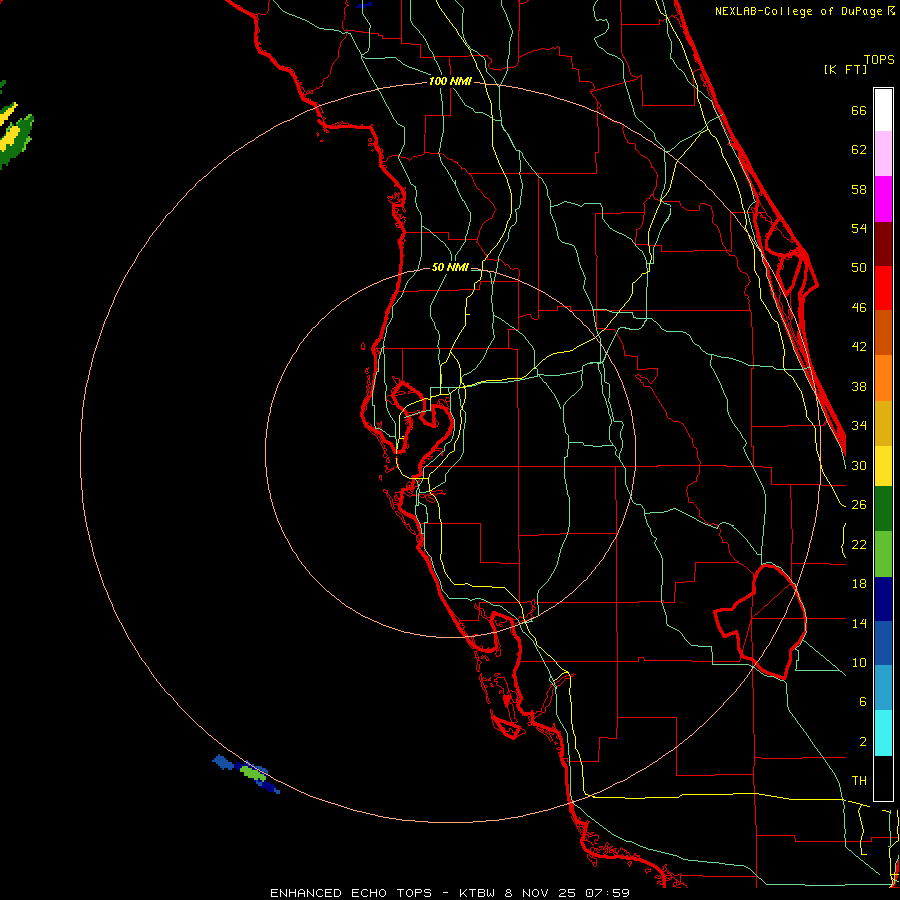Select the yellow 34 kft legend swatch
The width and height of the screenshot is (900, 900).
tap(883, 466)
